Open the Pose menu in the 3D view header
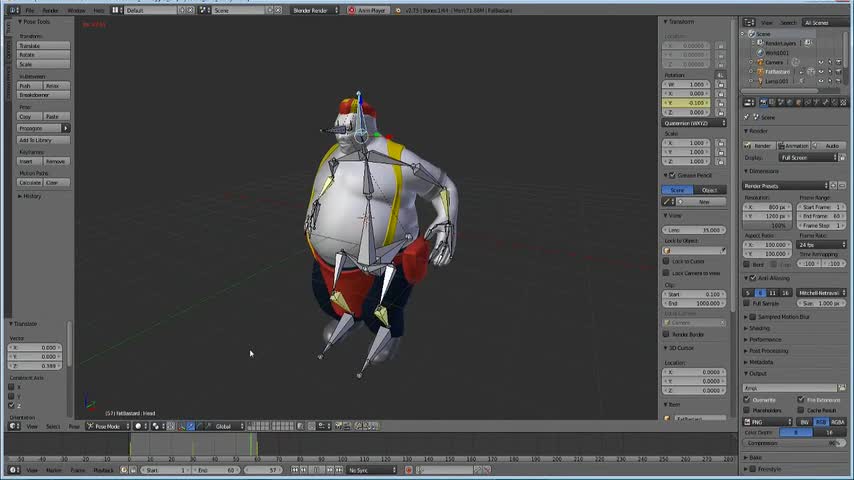Viewport: 854px width, 480px height. [74, 426]
